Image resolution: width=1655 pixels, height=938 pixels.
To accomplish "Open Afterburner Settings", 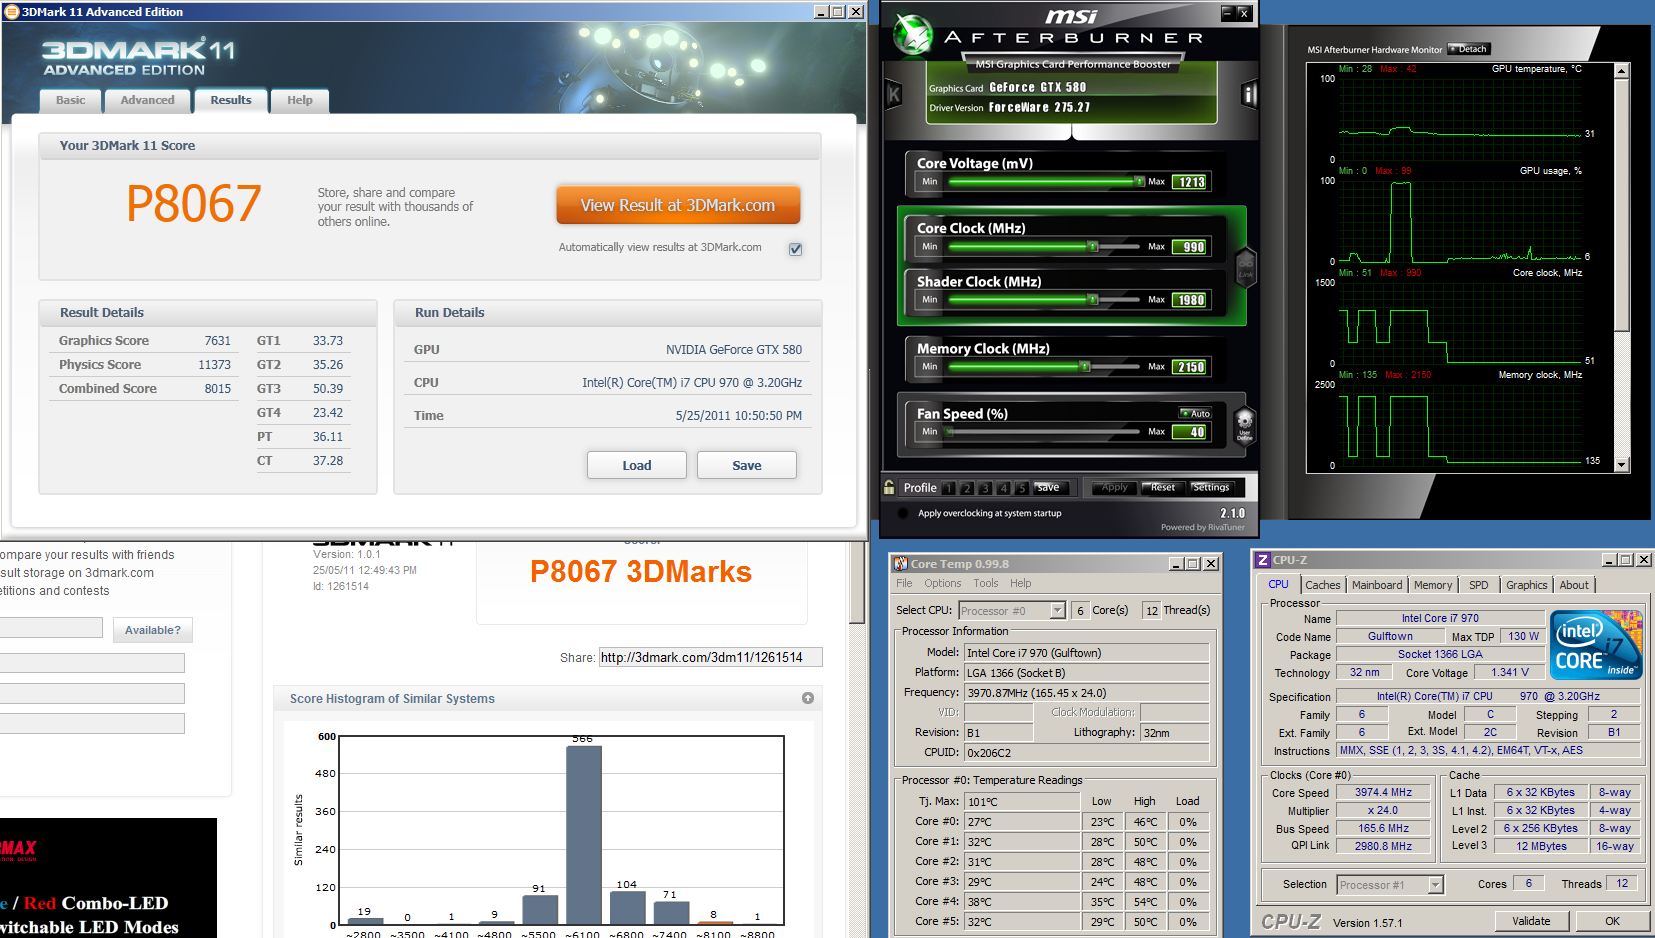I will coord(1210,488).
